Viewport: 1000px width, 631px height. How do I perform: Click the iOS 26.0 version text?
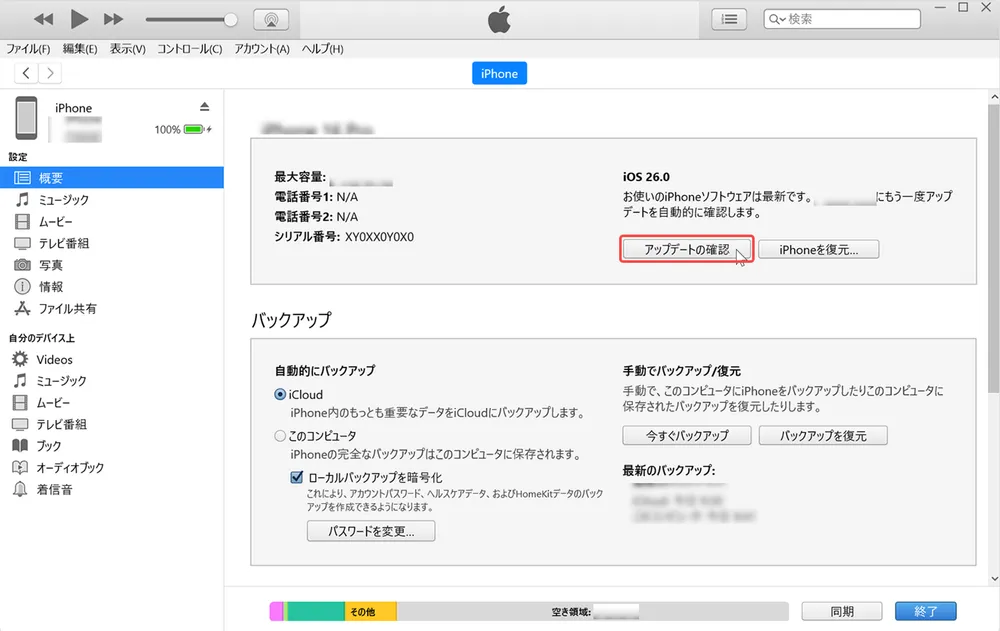click(646, 177)
